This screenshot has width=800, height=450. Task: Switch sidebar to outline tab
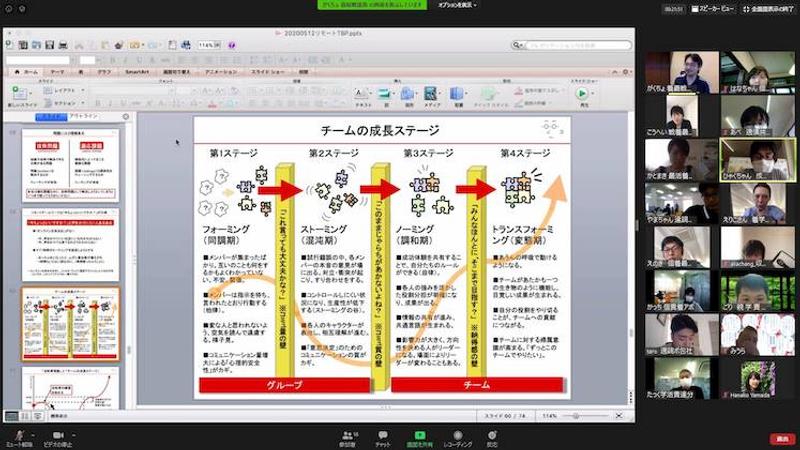tap(84, 117)
